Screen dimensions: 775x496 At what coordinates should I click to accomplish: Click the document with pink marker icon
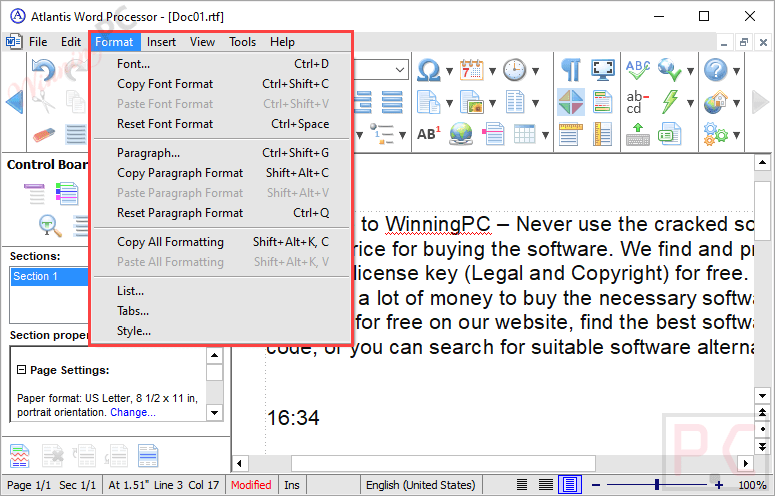pyautogui.click(x=492, y=134)
